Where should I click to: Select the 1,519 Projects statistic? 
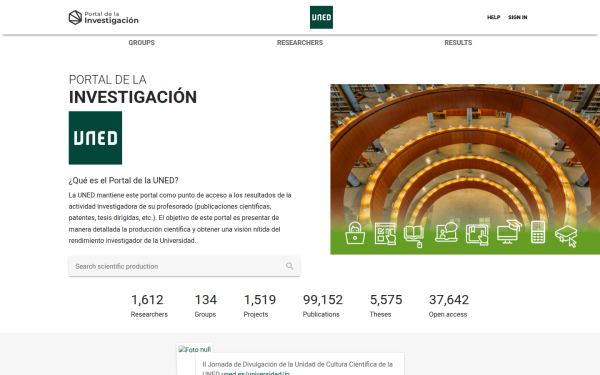pos(259,306)
